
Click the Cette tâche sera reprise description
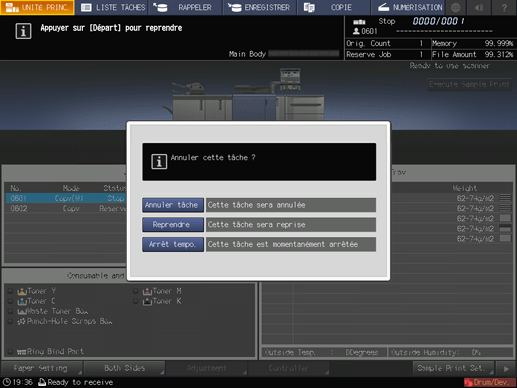click(291, 225)
